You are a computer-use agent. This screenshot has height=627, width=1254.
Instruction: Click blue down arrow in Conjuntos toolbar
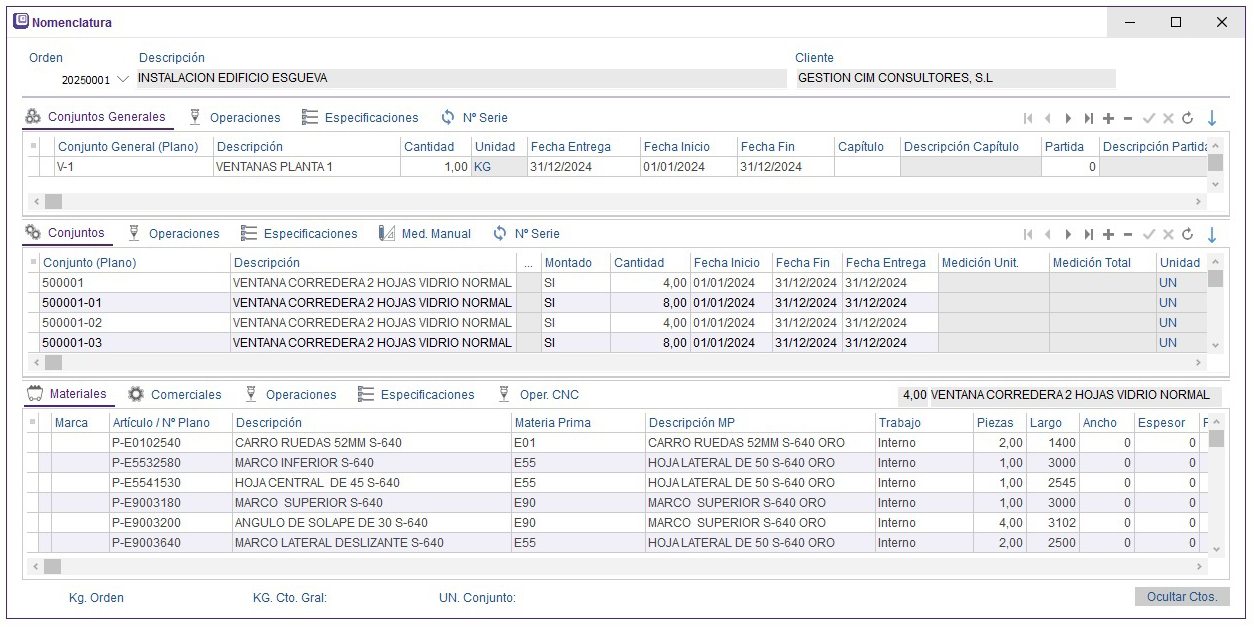pos(1212,235)
